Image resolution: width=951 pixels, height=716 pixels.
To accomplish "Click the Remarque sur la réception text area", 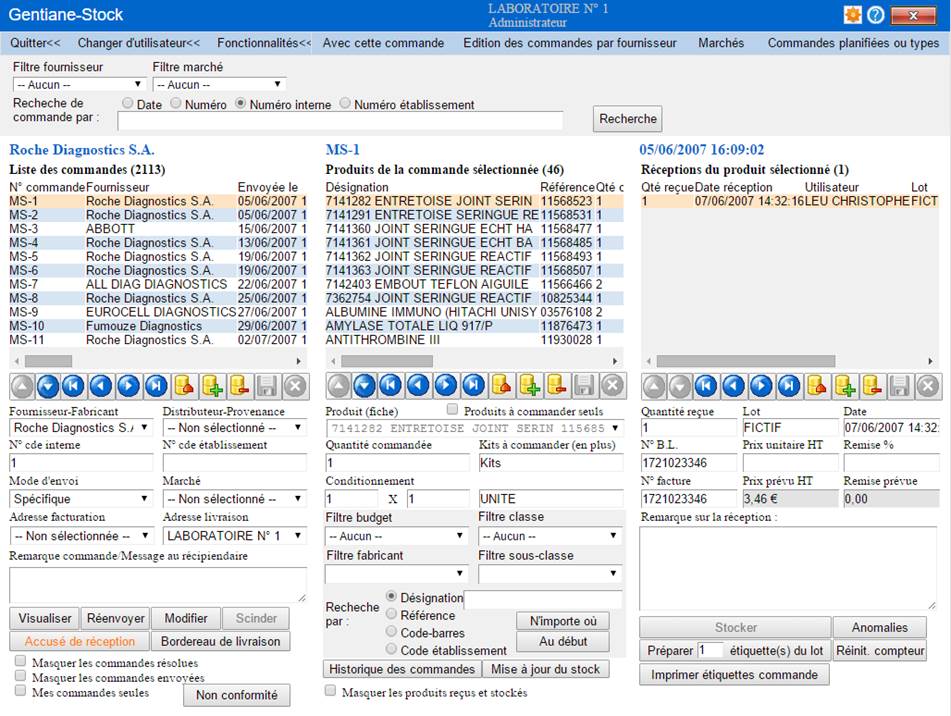I will pos(788,567).
